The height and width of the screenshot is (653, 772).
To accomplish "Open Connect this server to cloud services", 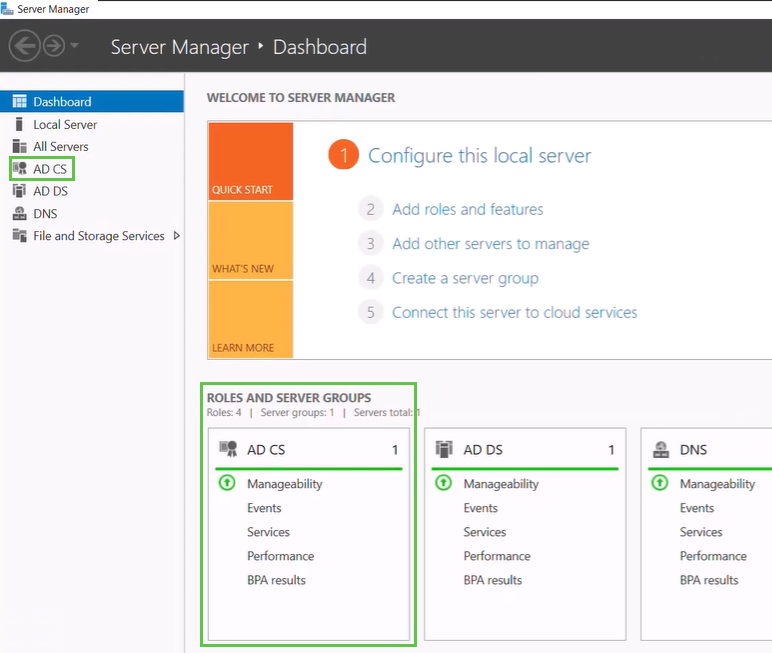I will (514, 312).
